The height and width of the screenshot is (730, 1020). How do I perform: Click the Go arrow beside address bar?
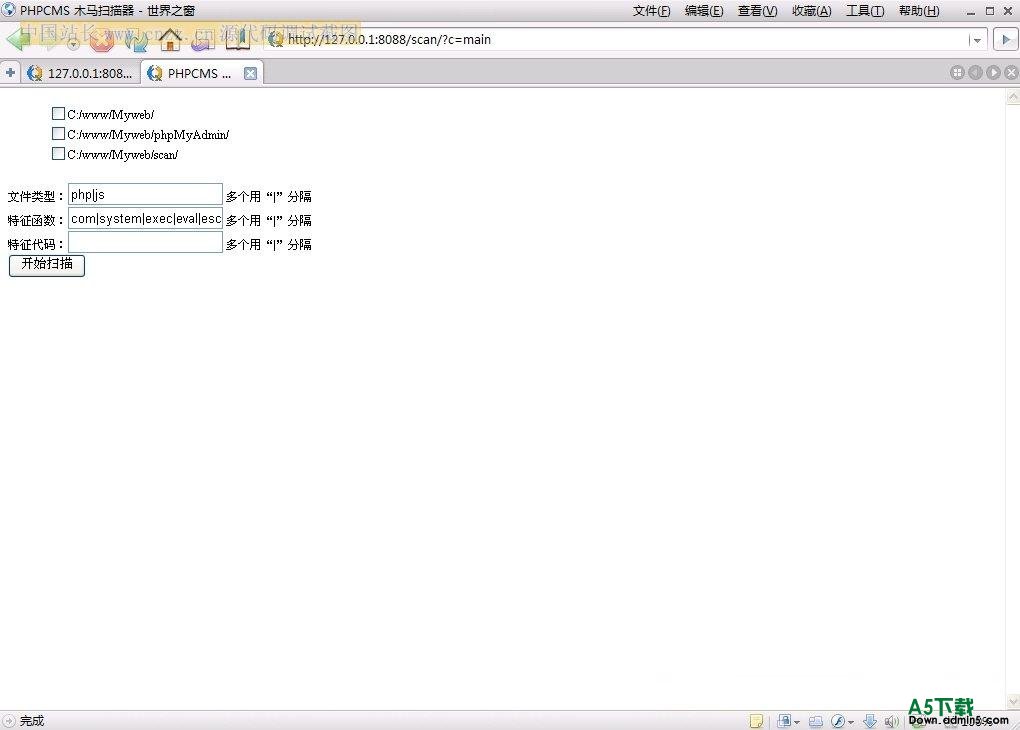pos(1006,40)
